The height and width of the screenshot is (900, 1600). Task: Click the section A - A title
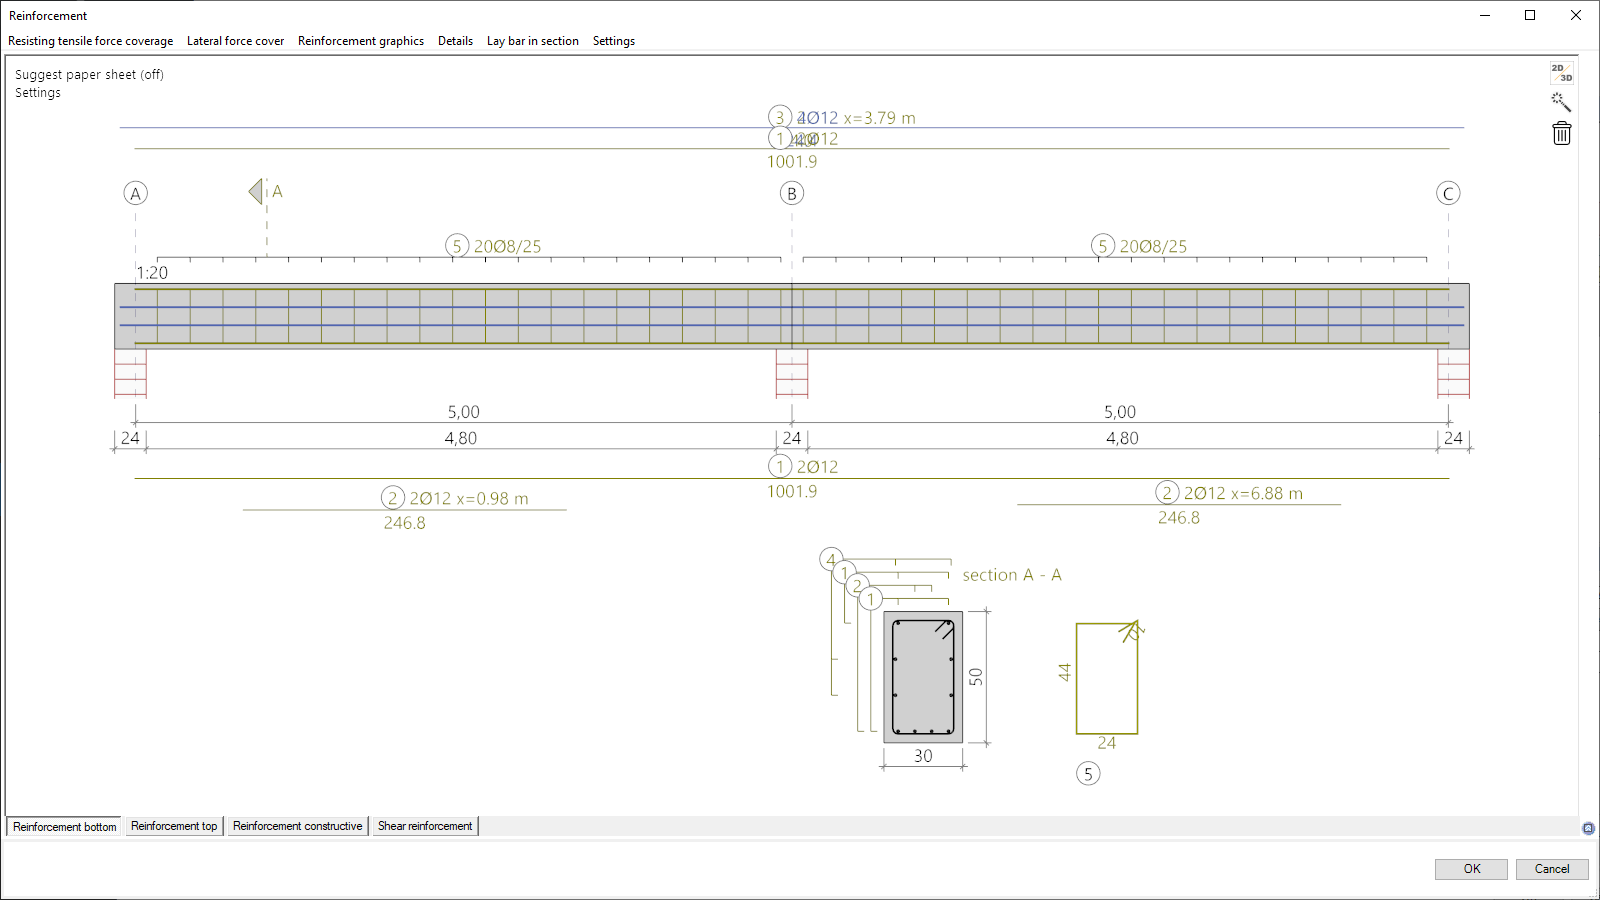[1012, 575]
